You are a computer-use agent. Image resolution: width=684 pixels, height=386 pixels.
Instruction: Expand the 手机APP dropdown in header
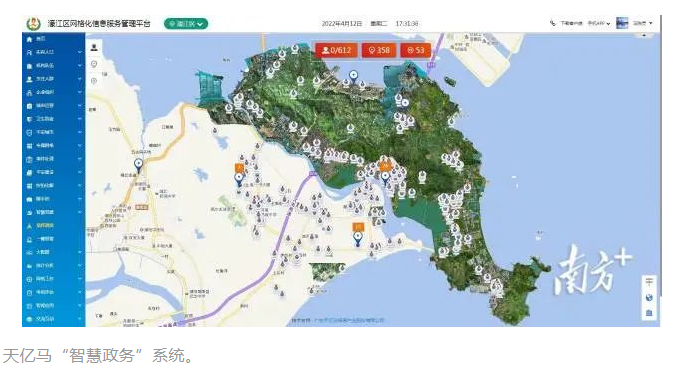point(598,23)
